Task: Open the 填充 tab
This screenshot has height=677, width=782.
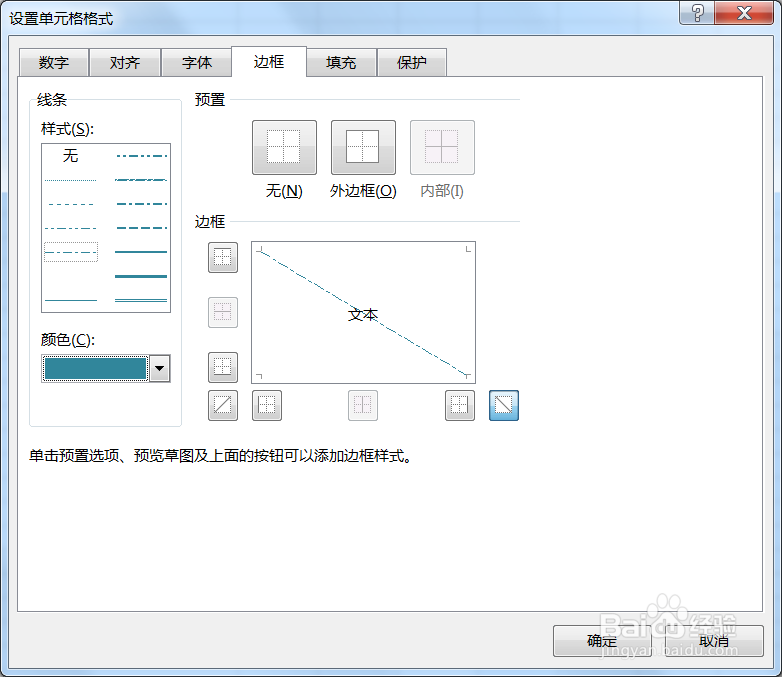Action: 341,62
